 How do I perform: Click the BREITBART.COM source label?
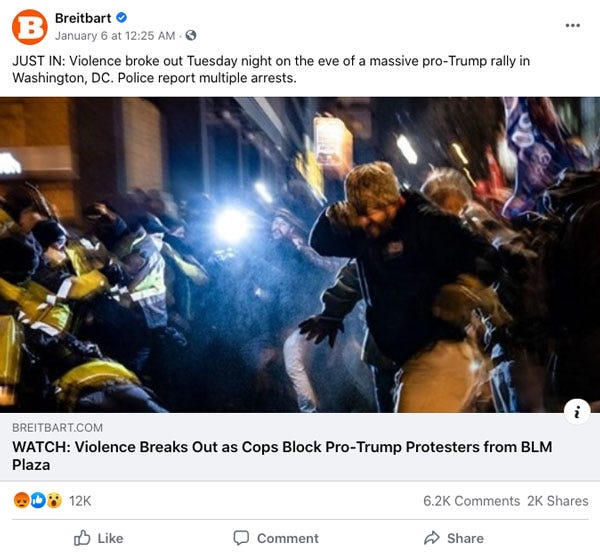click(57, 428)
